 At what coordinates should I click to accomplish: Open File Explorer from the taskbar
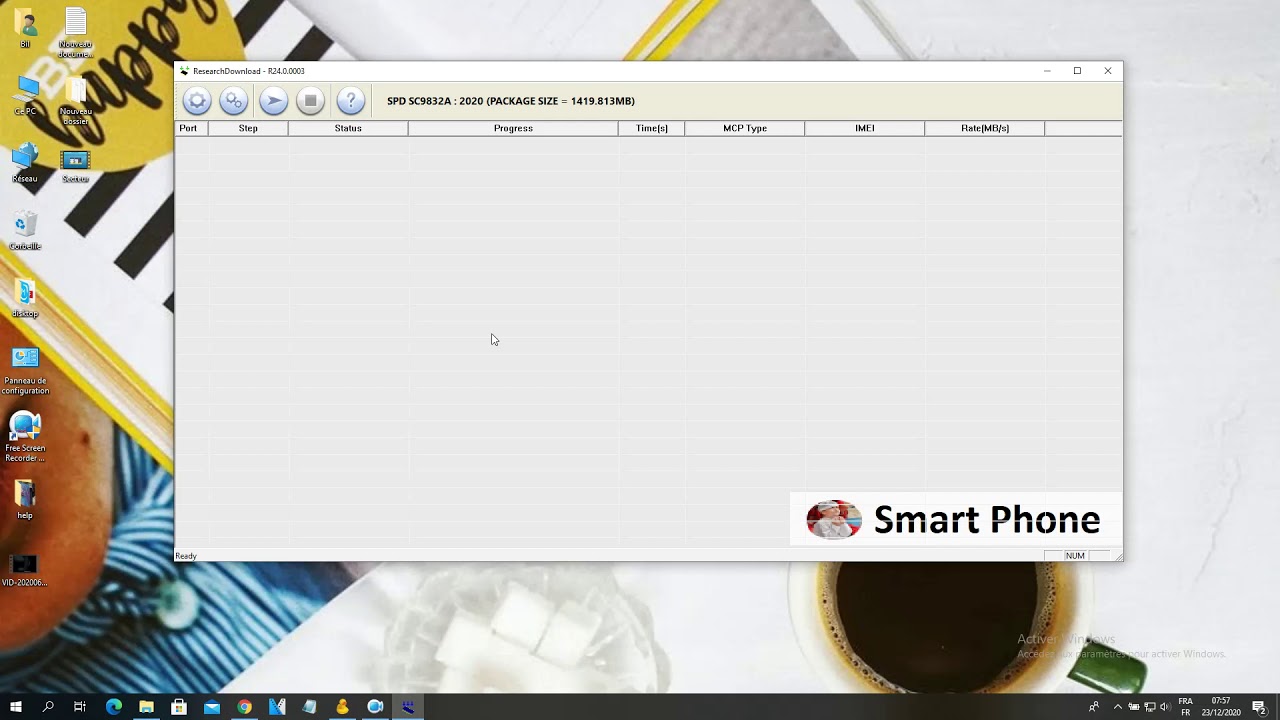pyautogui.click(x=146, y=707)
